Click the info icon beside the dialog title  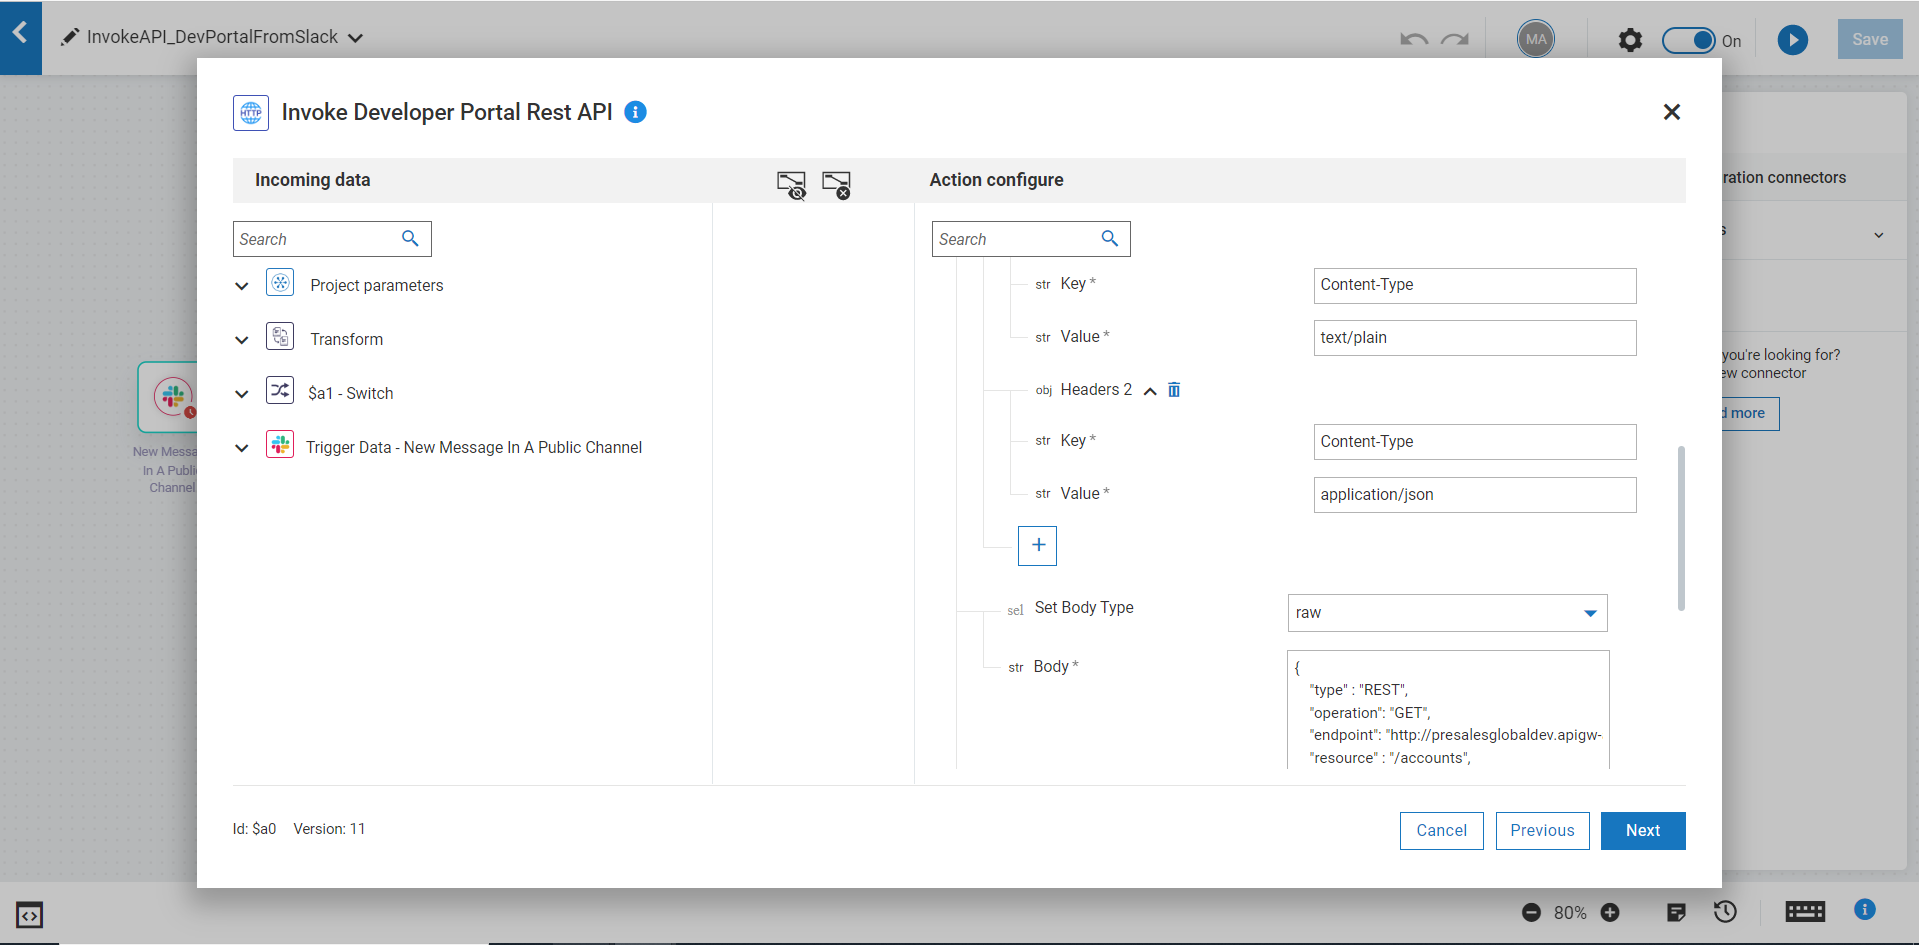tap(635, 112)
